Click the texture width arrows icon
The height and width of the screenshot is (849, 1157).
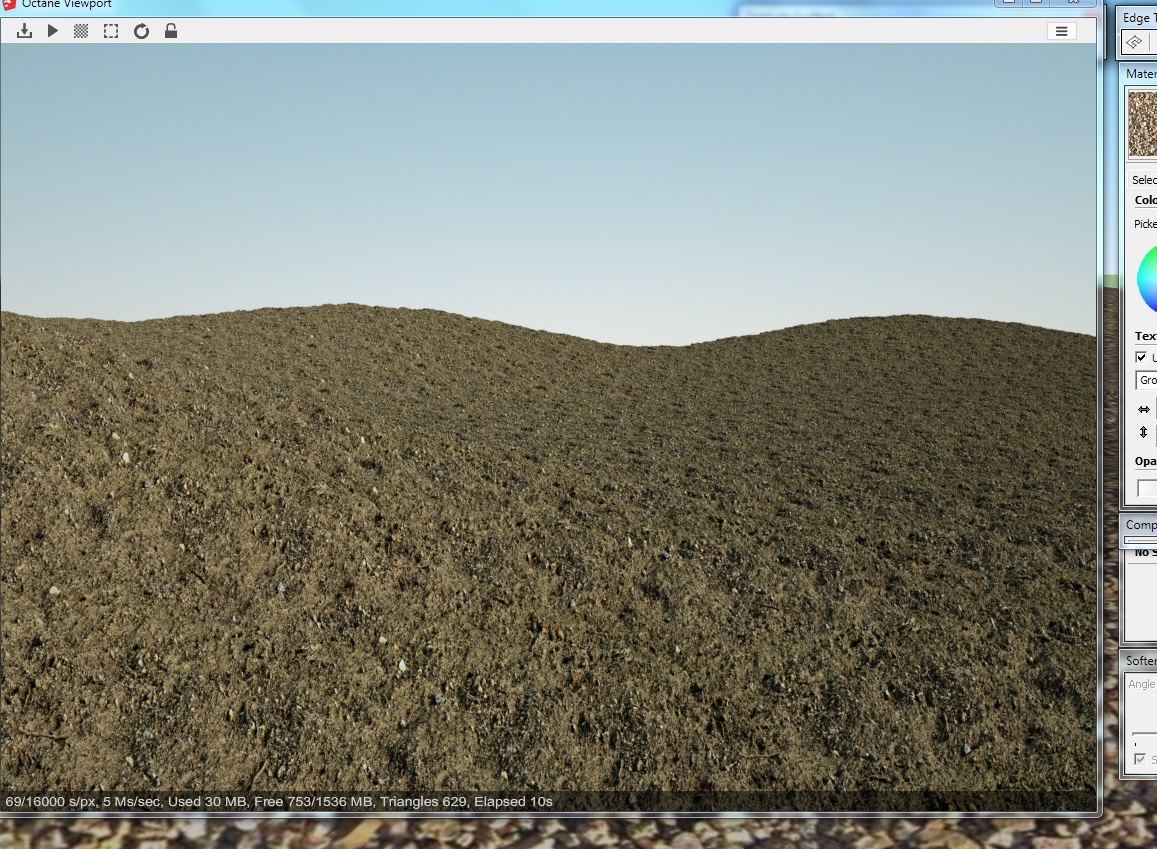click(1144, 409)
